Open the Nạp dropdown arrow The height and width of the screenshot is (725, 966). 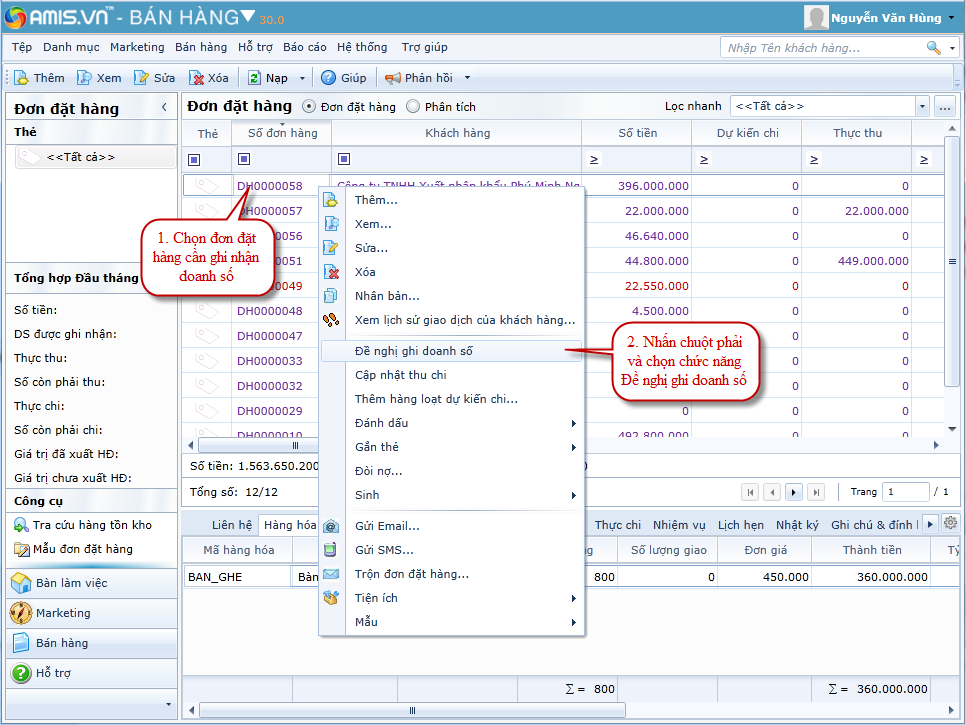[x=300, y=78]
